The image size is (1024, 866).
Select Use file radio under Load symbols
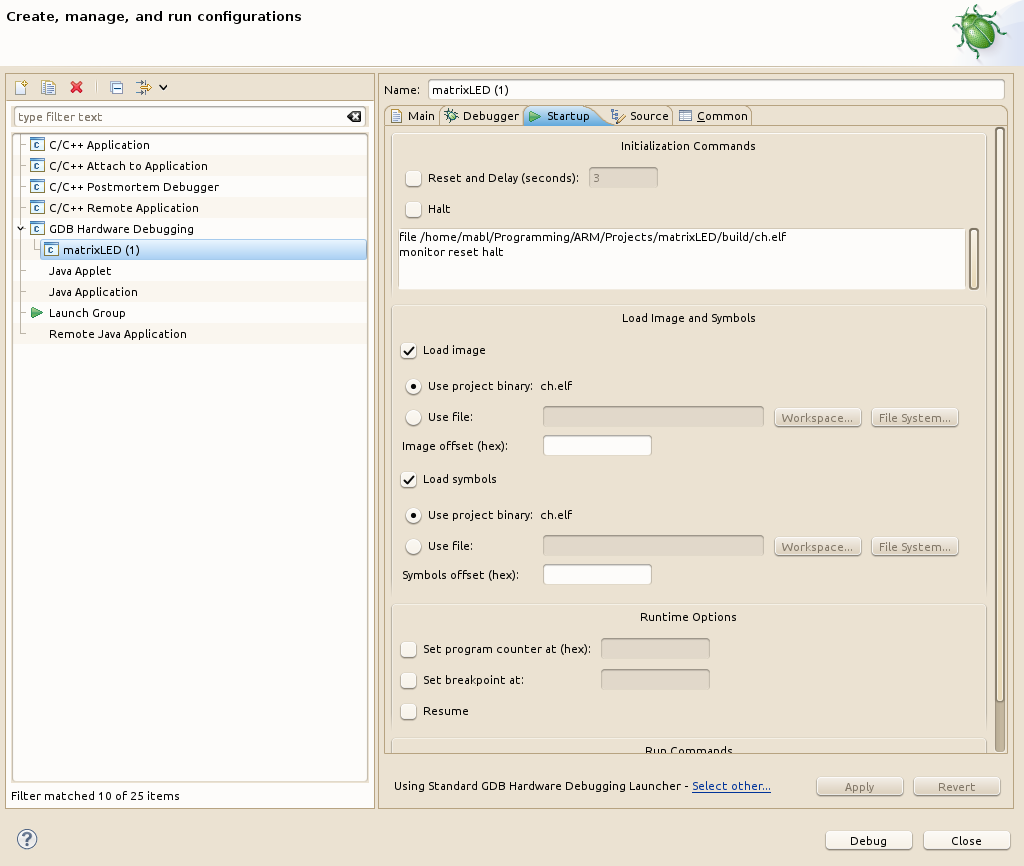[413, 546]
